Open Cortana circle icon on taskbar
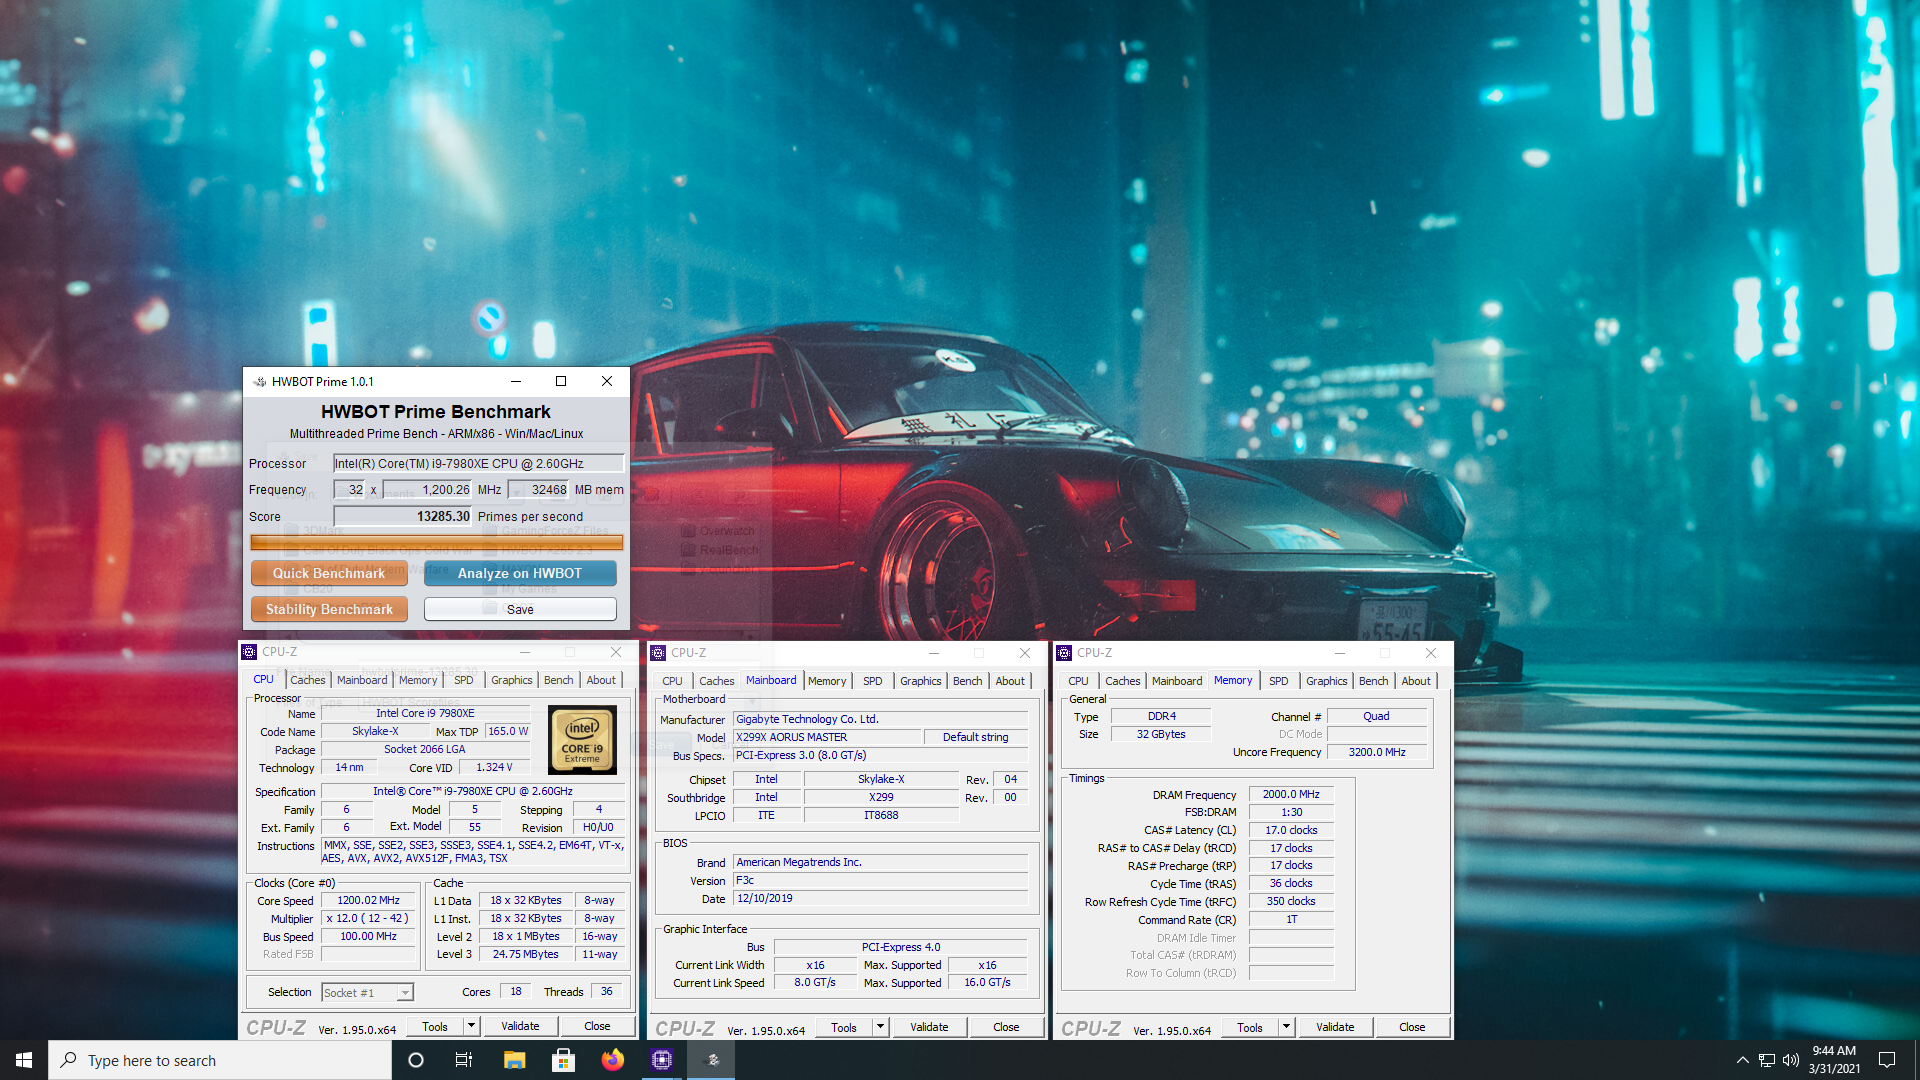This screenshot has height=1080, width=1920. [416, 1060]
